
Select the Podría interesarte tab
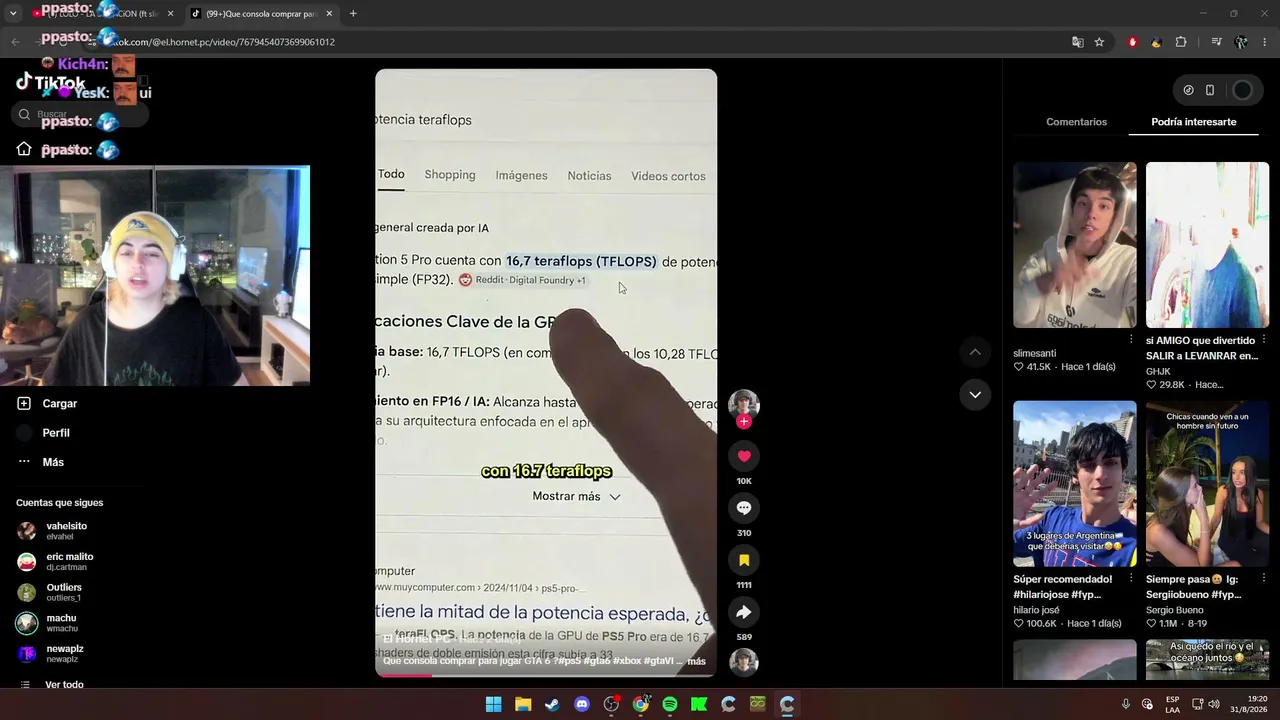coord(1194,122)
